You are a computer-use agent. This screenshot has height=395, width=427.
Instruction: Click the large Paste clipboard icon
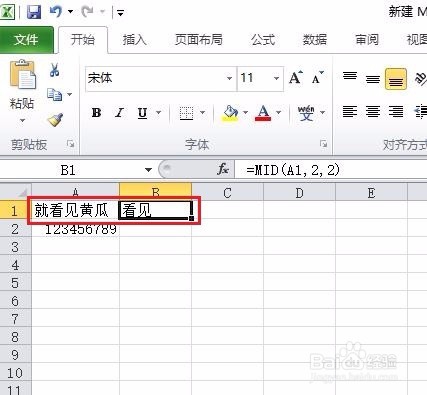click(x=22, y=75)
